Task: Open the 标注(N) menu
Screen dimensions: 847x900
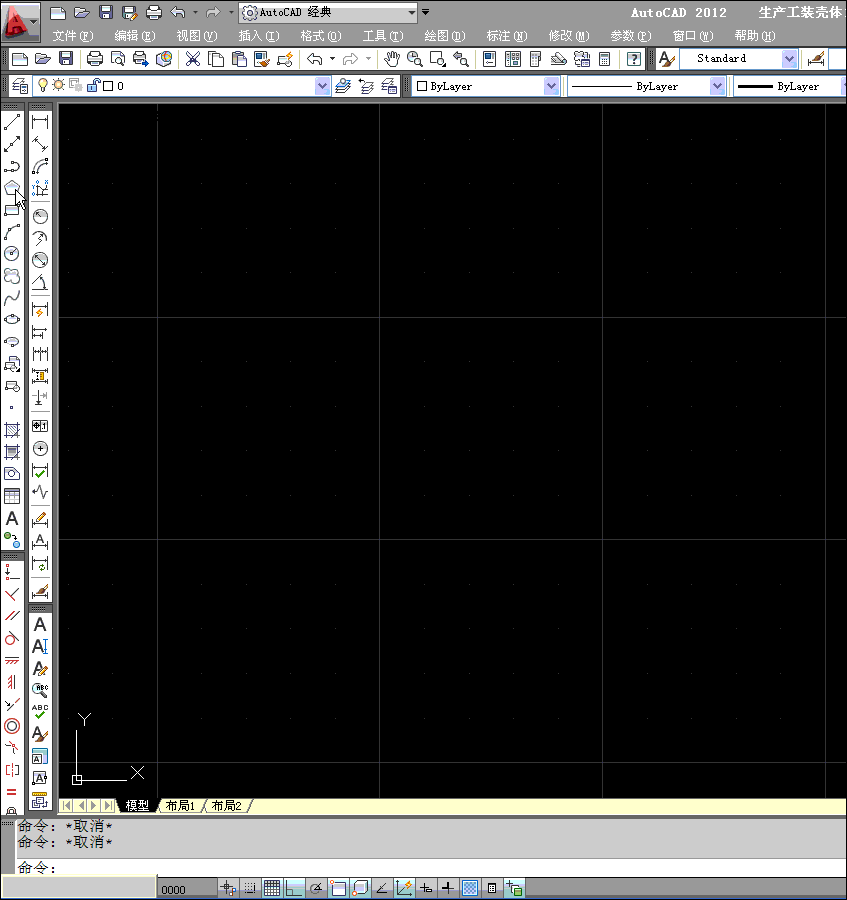Action: pos(507,36)
